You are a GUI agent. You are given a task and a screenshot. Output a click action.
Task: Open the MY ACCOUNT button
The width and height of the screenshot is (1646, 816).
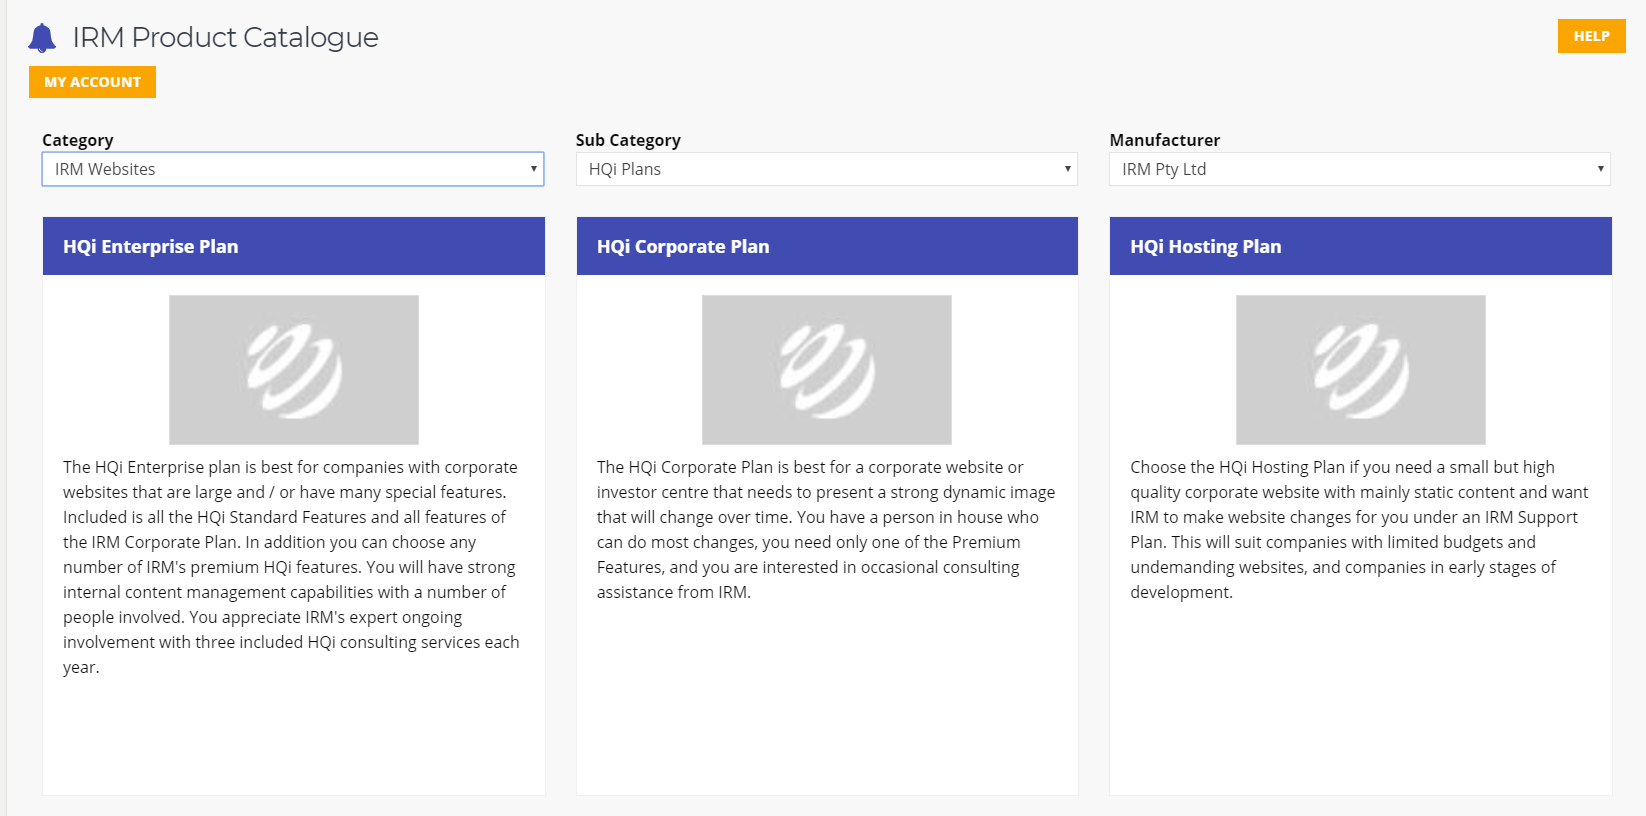92,82
